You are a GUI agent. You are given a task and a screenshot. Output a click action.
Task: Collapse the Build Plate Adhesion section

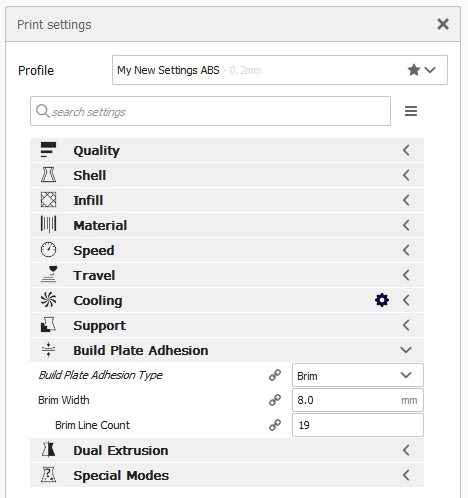coord(227,350)
